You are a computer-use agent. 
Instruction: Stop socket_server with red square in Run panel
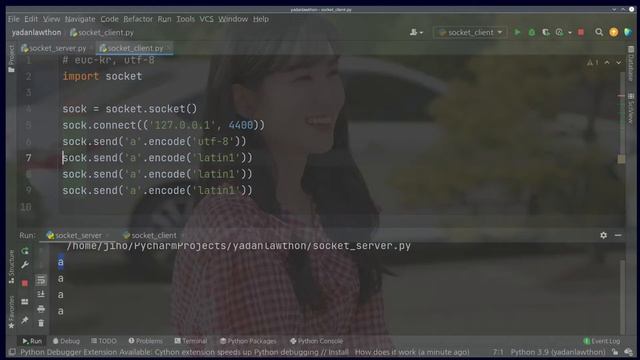pos(25,283)
